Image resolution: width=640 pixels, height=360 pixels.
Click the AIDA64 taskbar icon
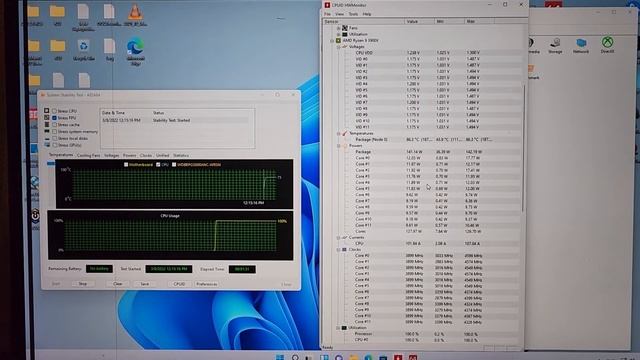(x=413, y=358)
